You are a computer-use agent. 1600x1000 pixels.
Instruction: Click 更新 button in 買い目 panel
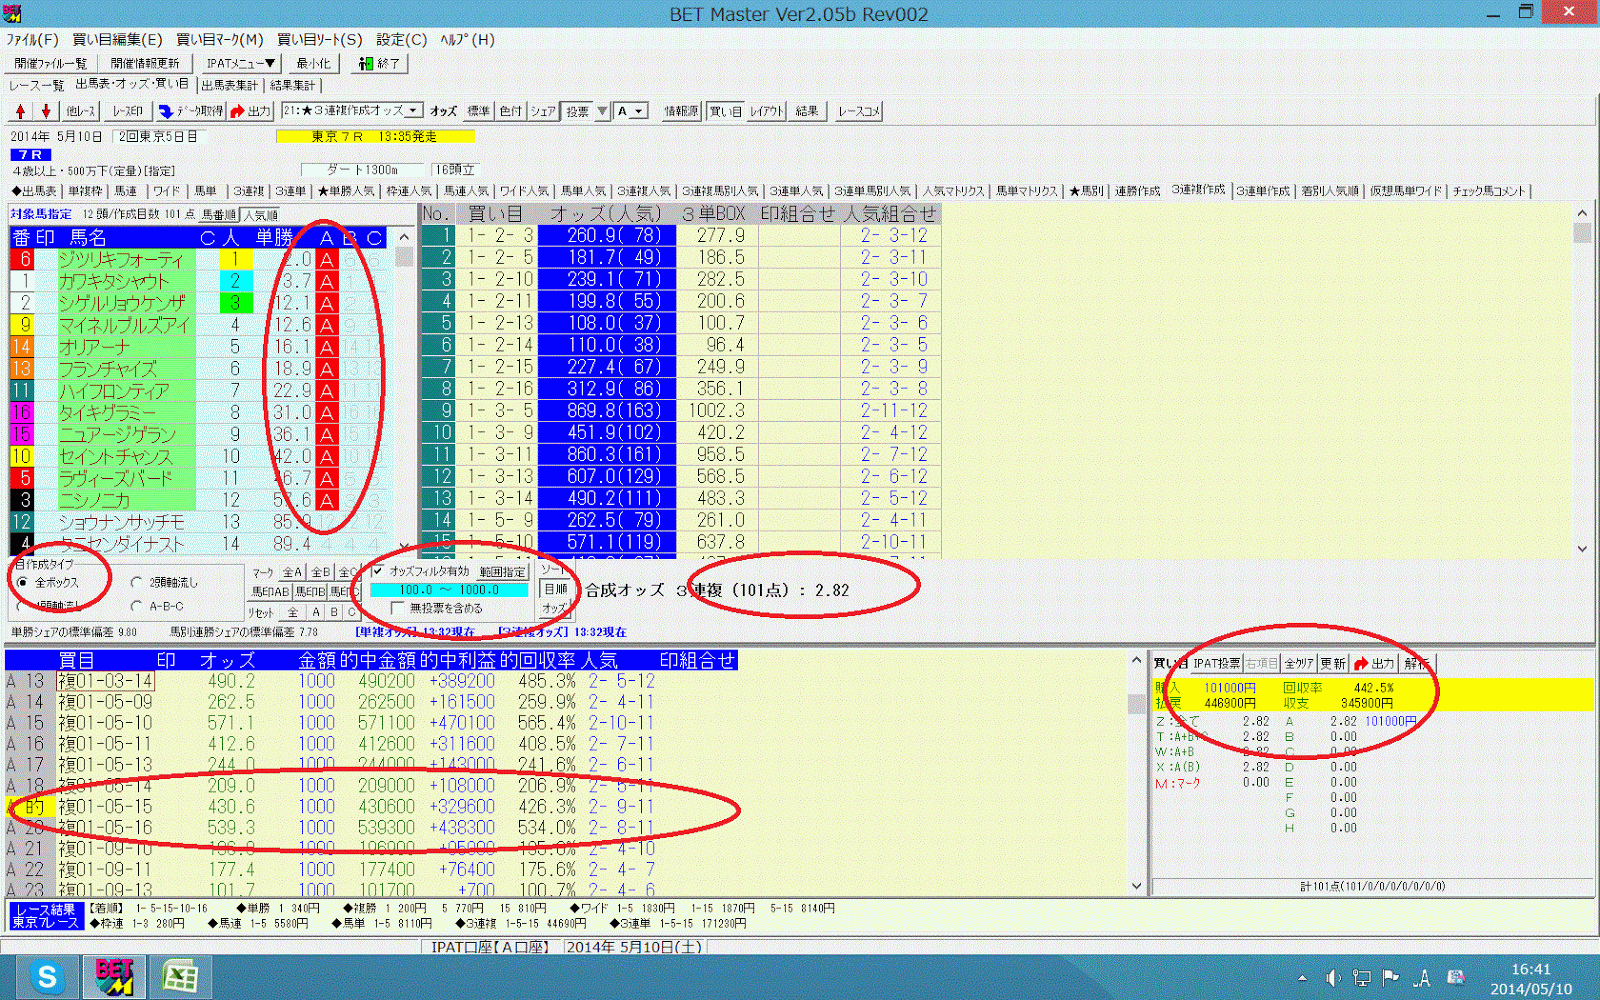tap(1333, 663)
